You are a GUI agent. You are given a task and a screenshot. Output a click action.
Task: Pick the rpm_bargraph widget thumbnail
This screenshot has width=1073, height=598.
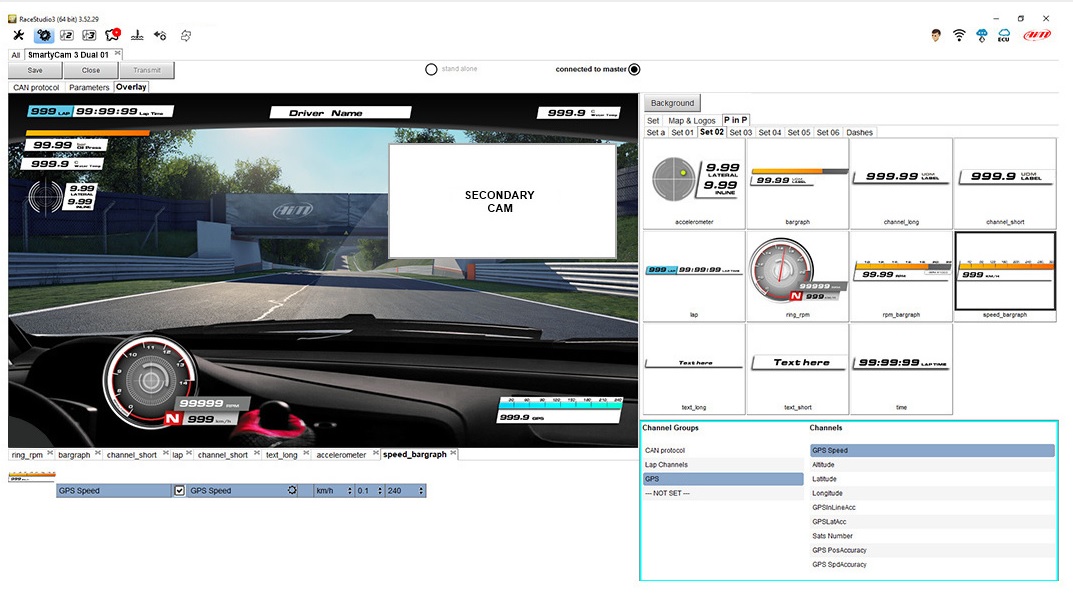[x=901, y=276]
